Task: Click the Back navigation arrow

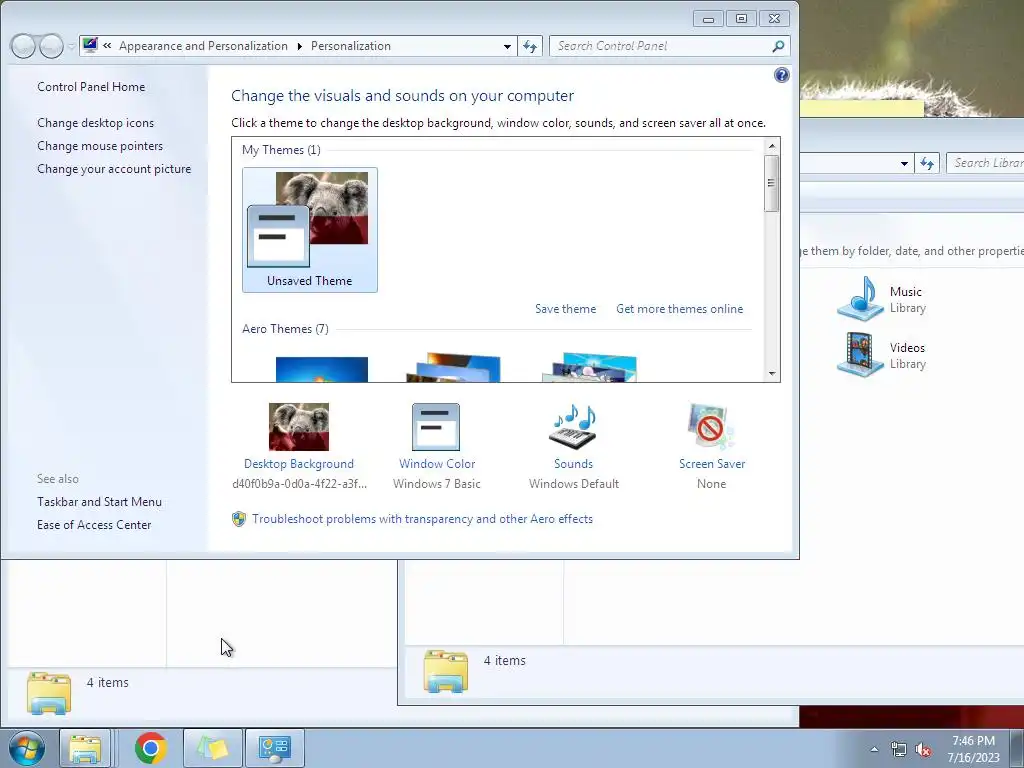Action: click(23, 46)
